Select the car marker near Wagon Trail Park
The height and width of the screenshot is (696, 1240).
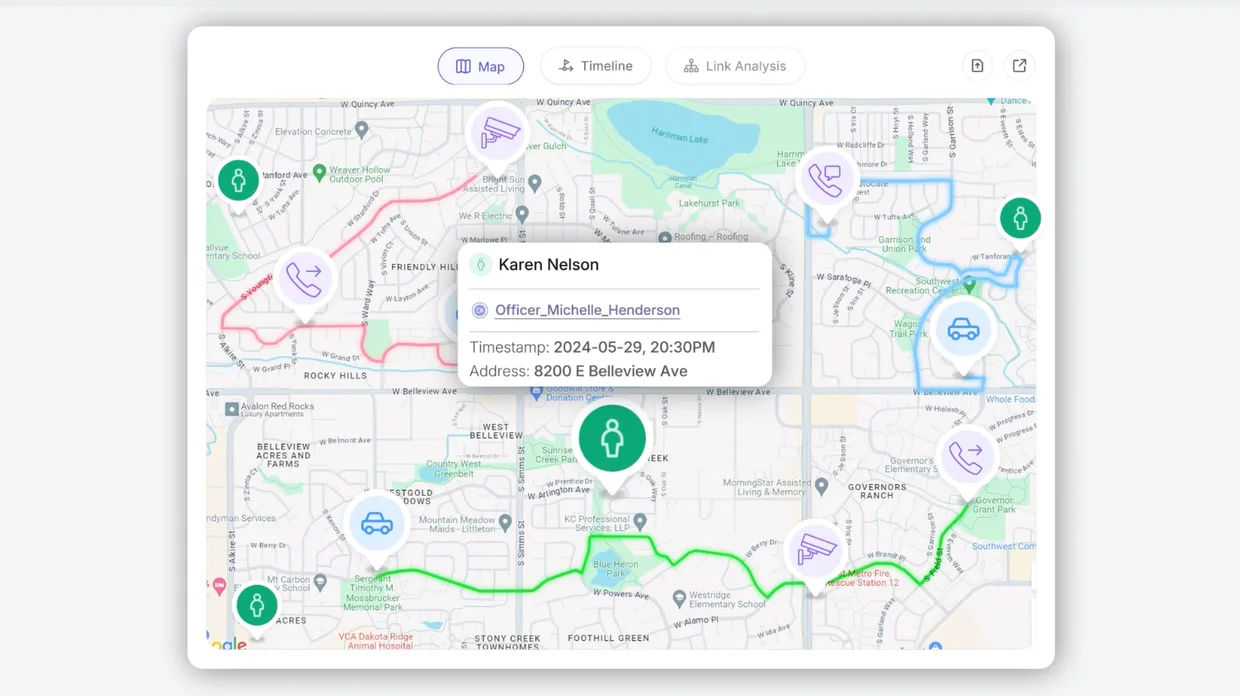[963, 330]
